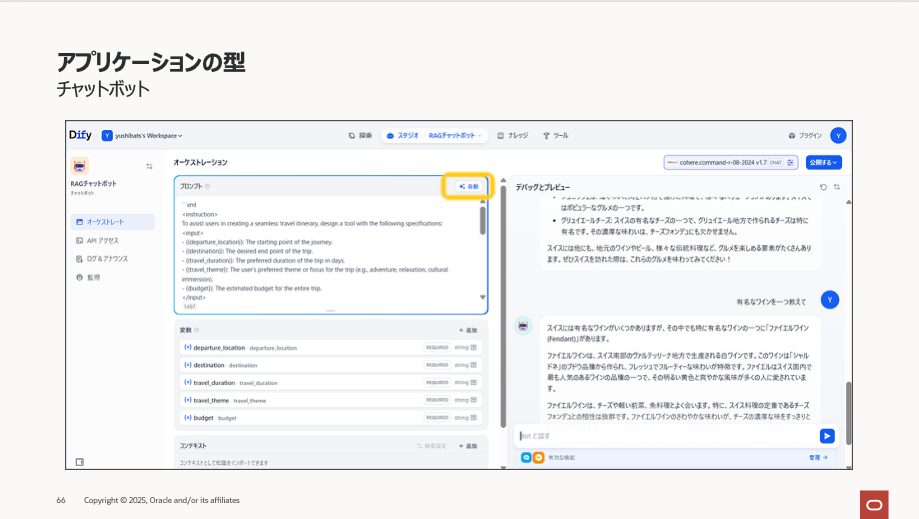Click the prompt editor scroll-down arrow
The image size is (919, 519).
coord(483,297)
